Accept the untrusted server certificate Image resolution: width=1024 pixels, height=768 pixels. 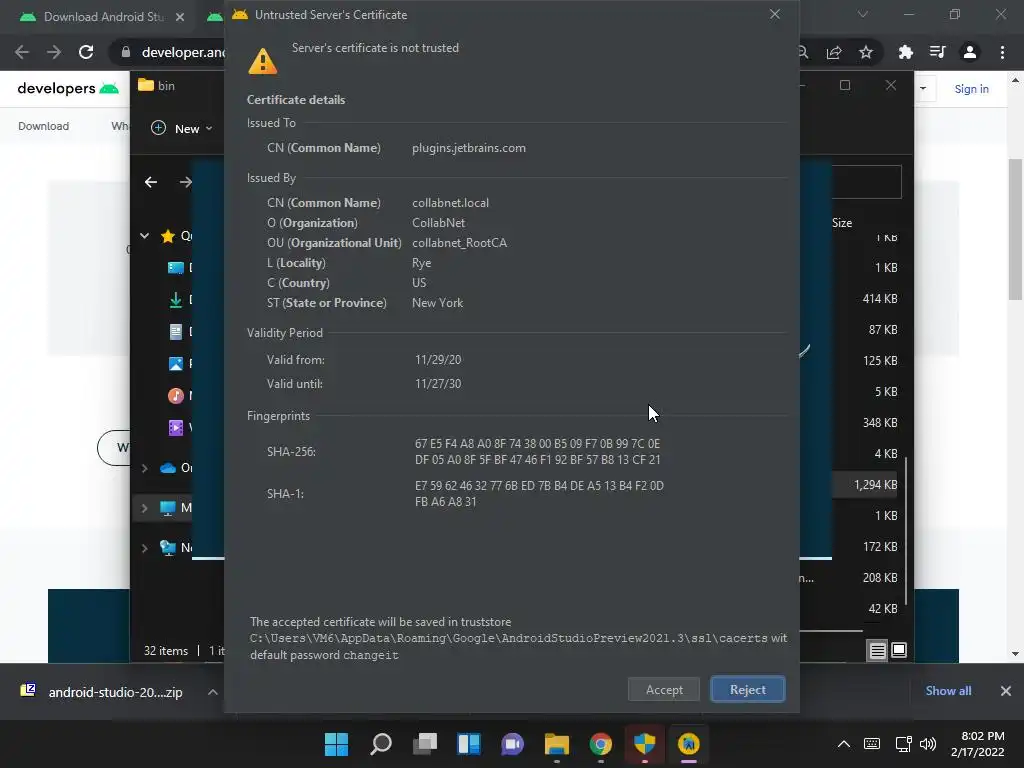tap(664, 690)
